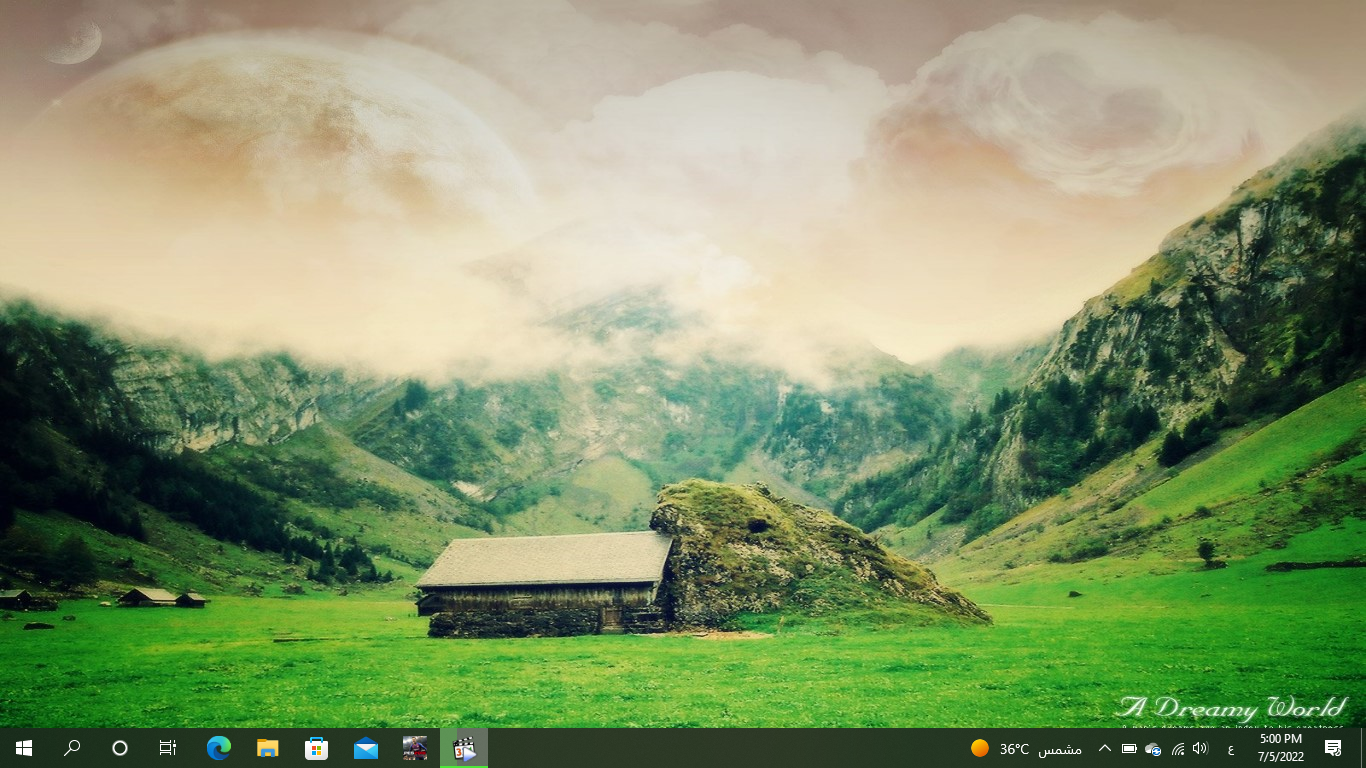Launch Cortana from taskbar circle
The height and width of the screenshot is (768, 1366).
point(120,748)
